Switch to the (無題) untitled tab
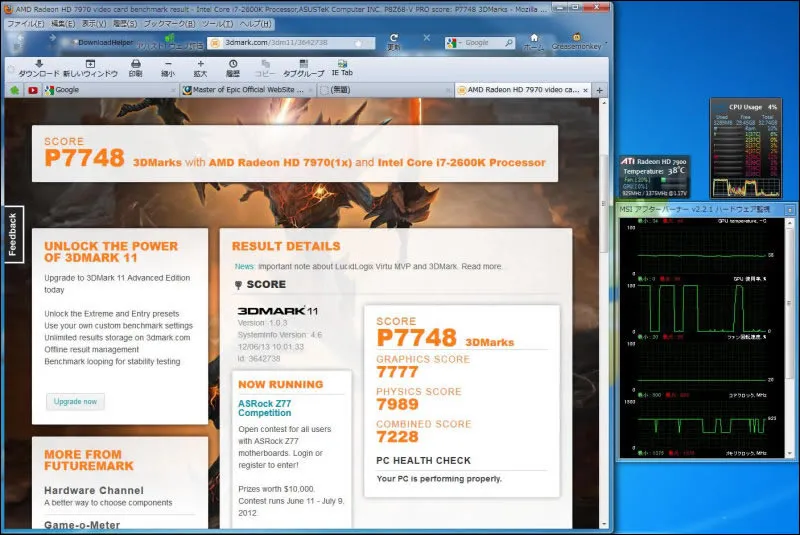 click(385, 90)
